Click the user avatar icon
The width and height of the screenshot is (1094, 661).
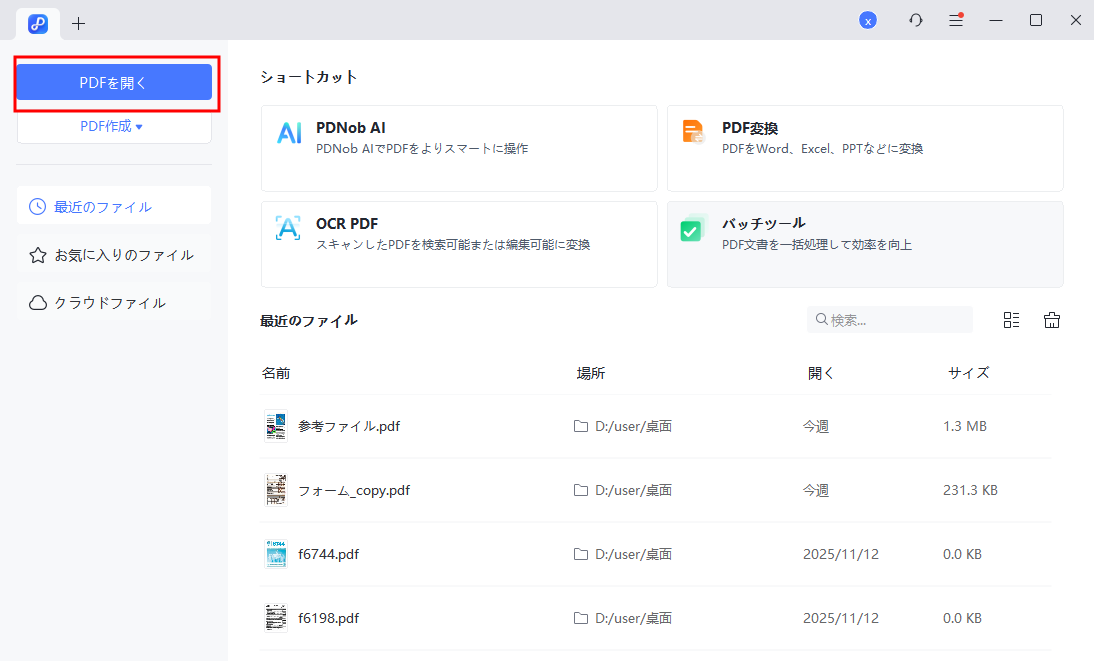point(868,20)
